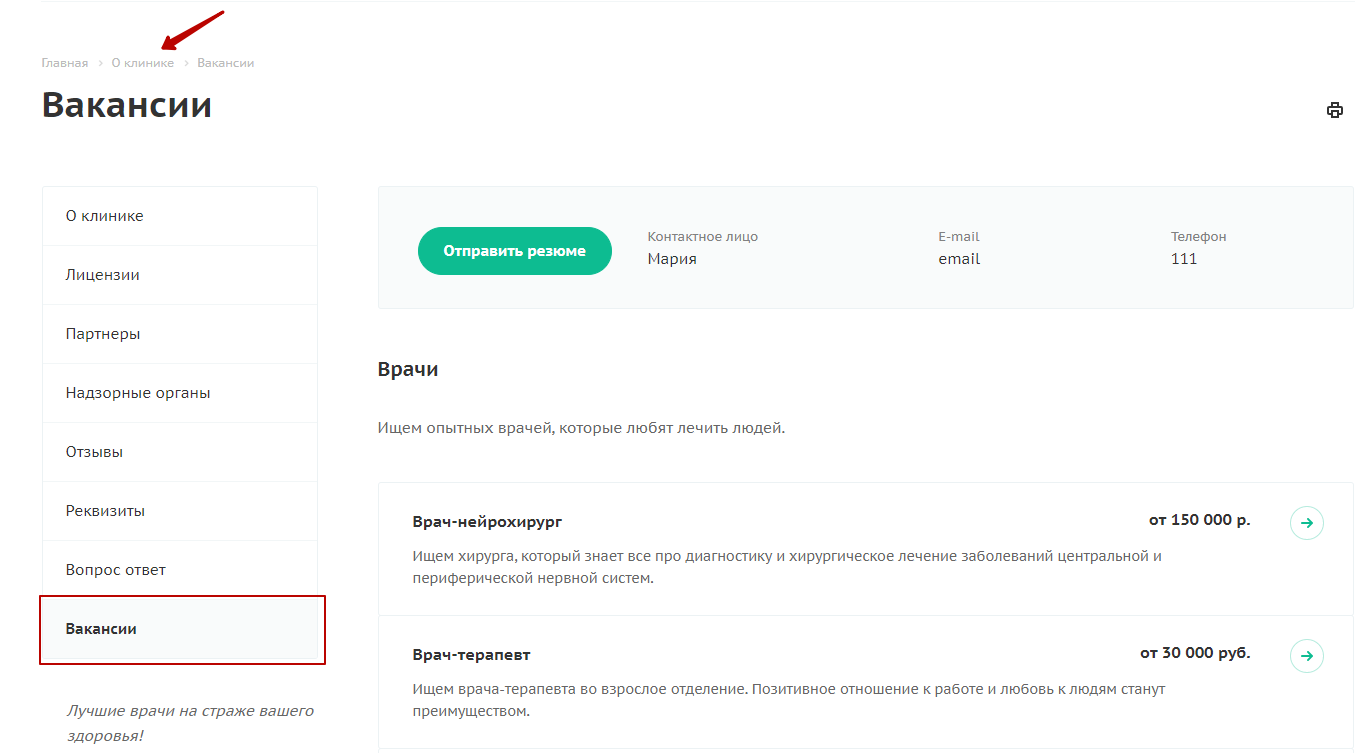Open the Врач-терапевт vacancy title
1368x753 pixels.
(x=471, y=655)
